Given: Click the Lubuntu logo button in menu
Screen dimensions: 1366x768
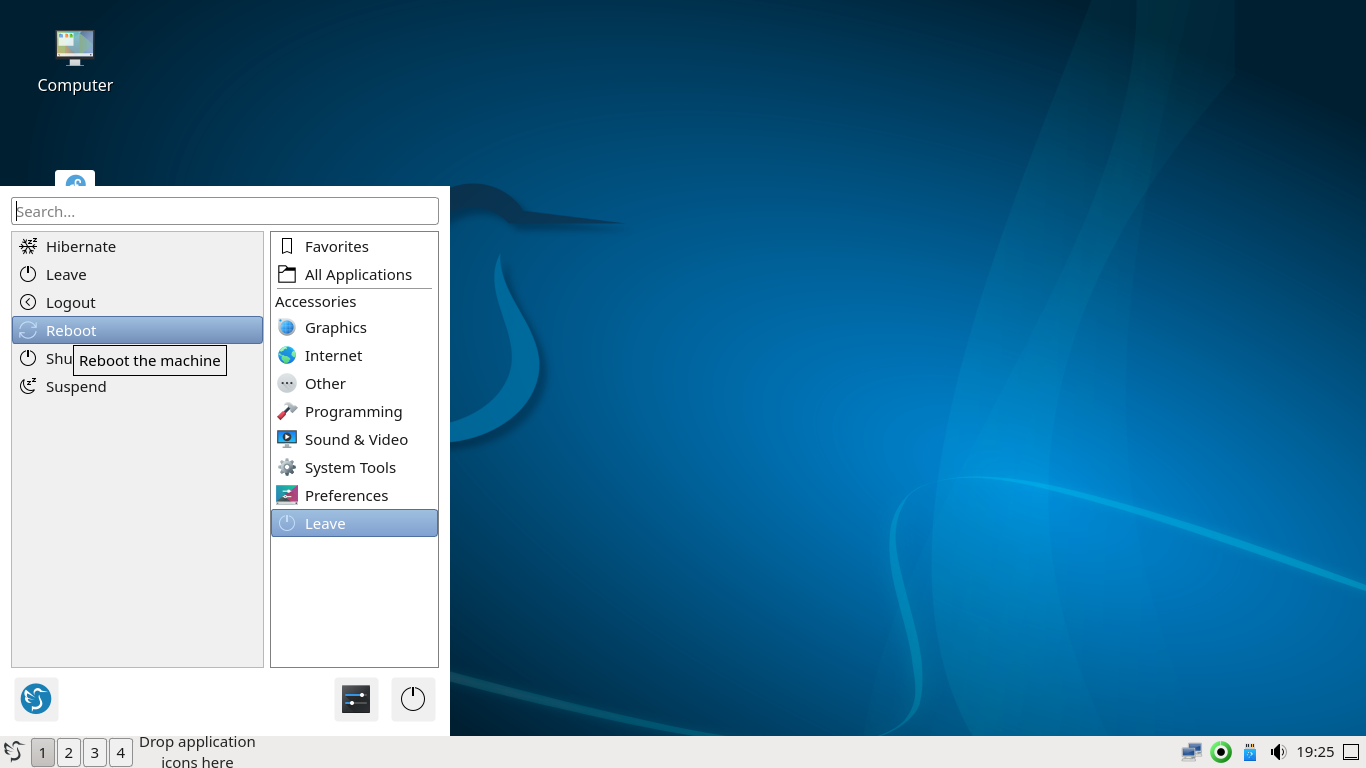Looking at the screenshot, I should 36,699.
